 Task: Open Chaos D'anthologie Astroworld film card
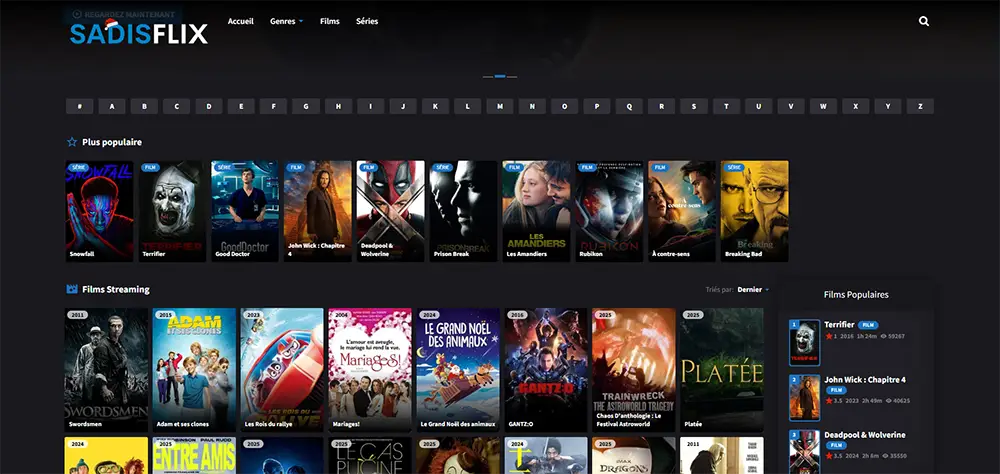pyautogui.click(x=634, y=370)
